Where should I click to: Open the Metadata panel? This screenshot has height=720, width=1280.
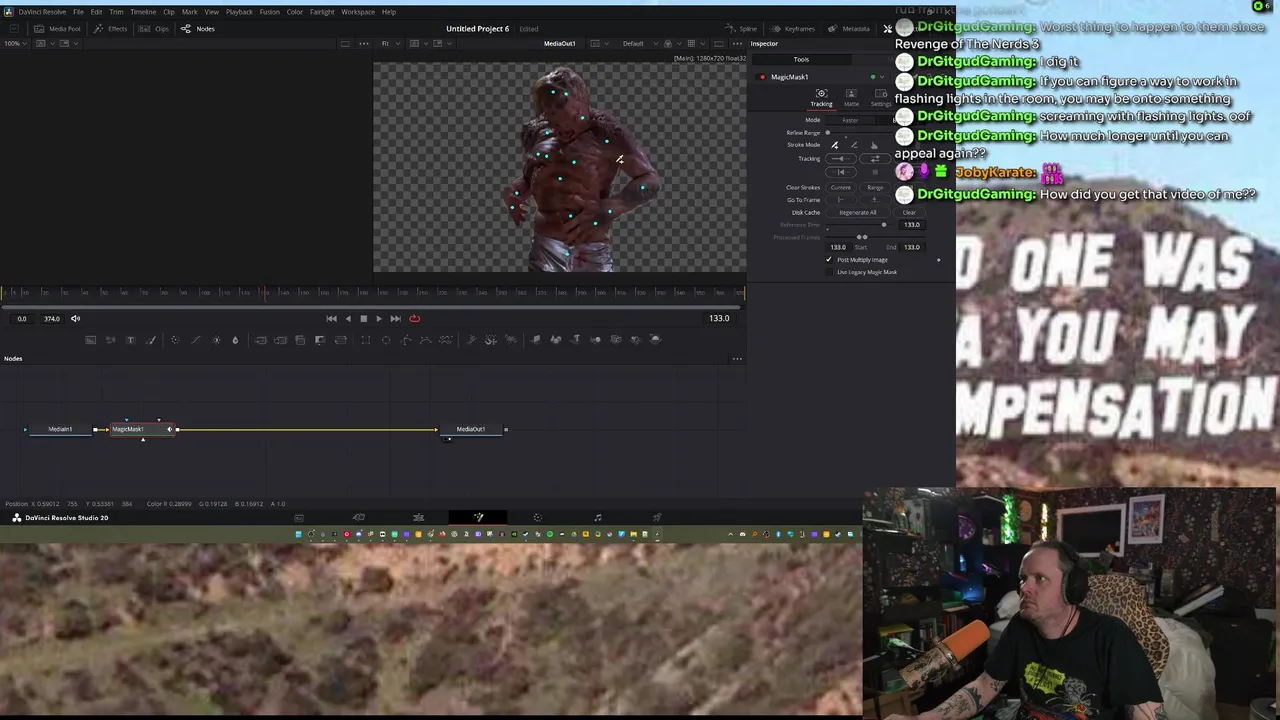click(x=849, y=28)
